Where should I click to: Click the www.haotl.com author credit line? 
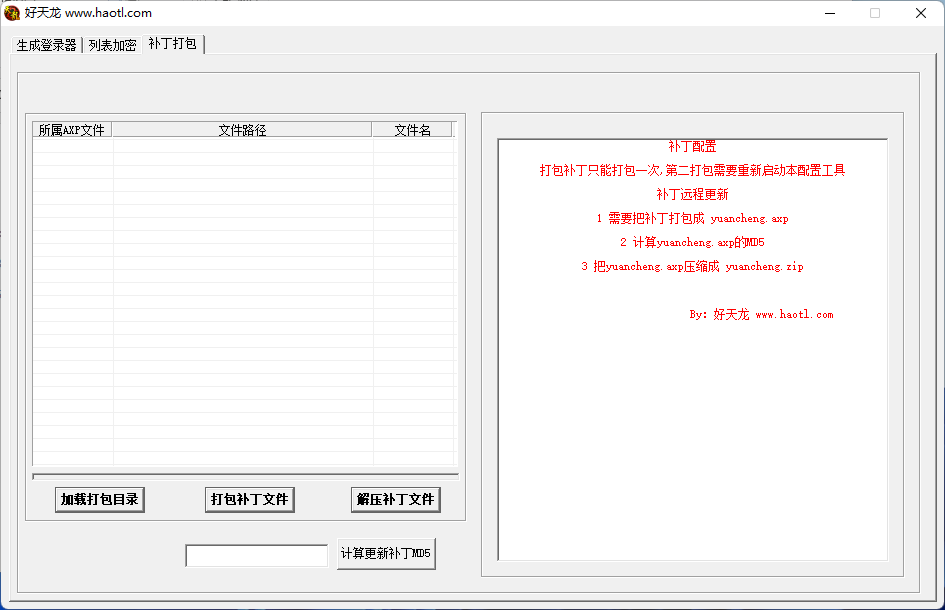761,315
